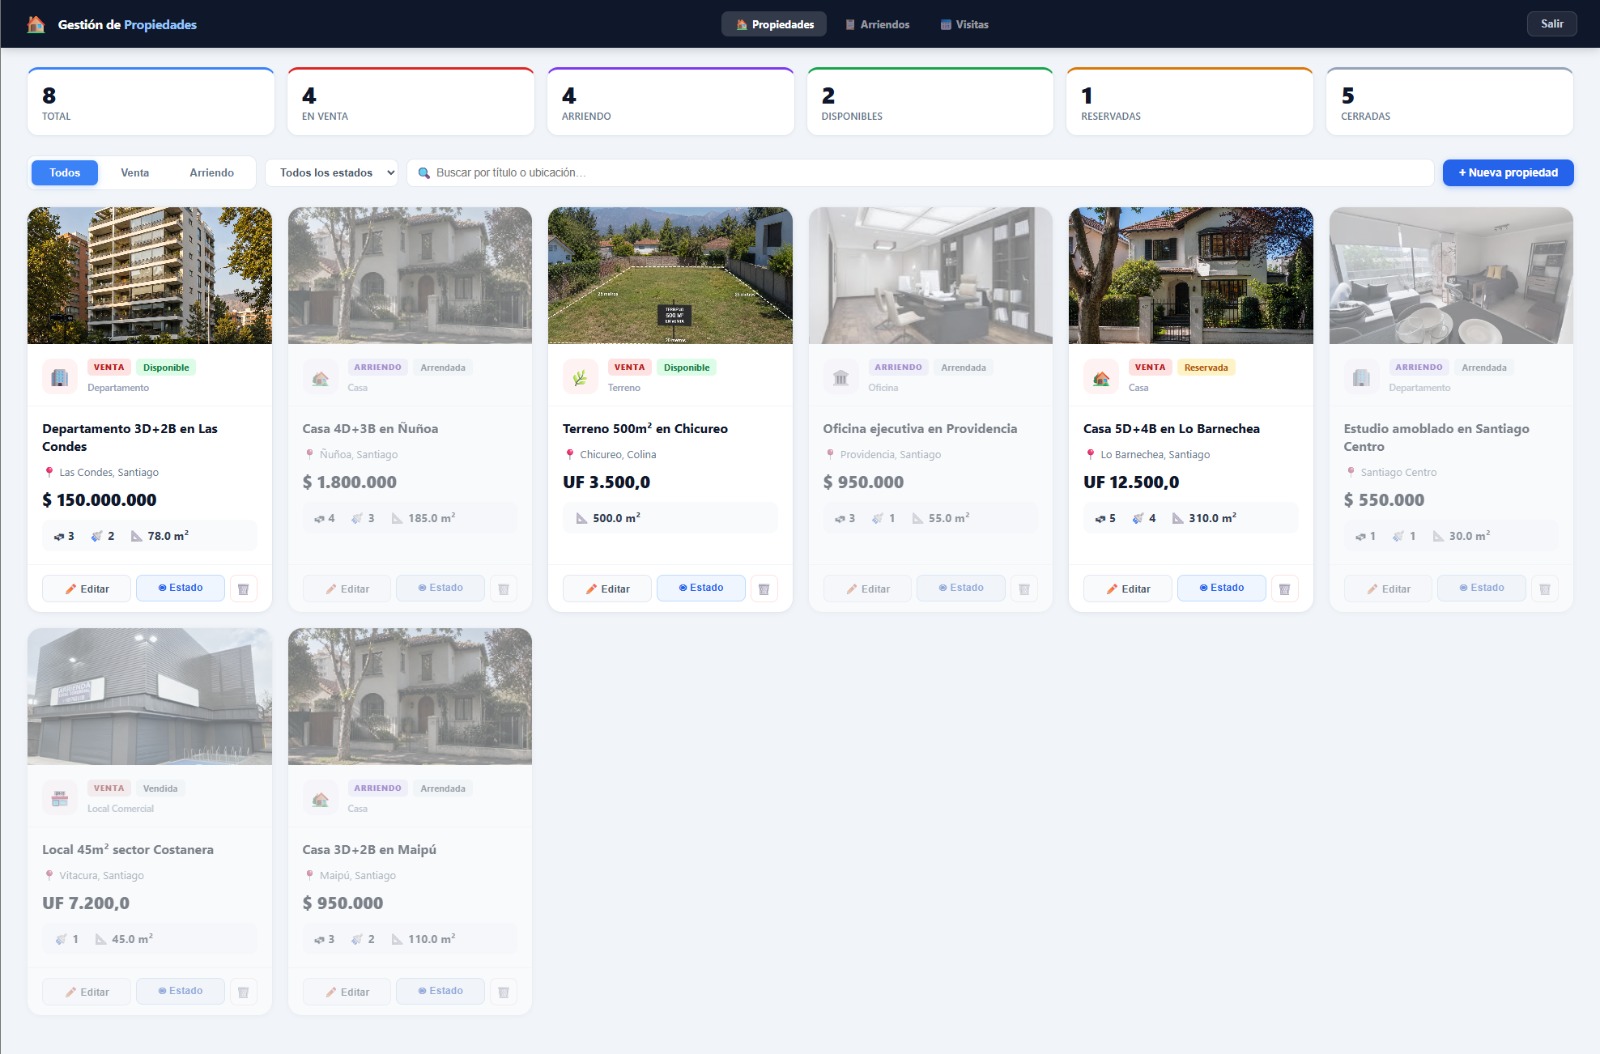Viewport: 1600px width, 1054px height.
Task: Click the house type icon on Ñuñoa card
Action: click(320, 377)
